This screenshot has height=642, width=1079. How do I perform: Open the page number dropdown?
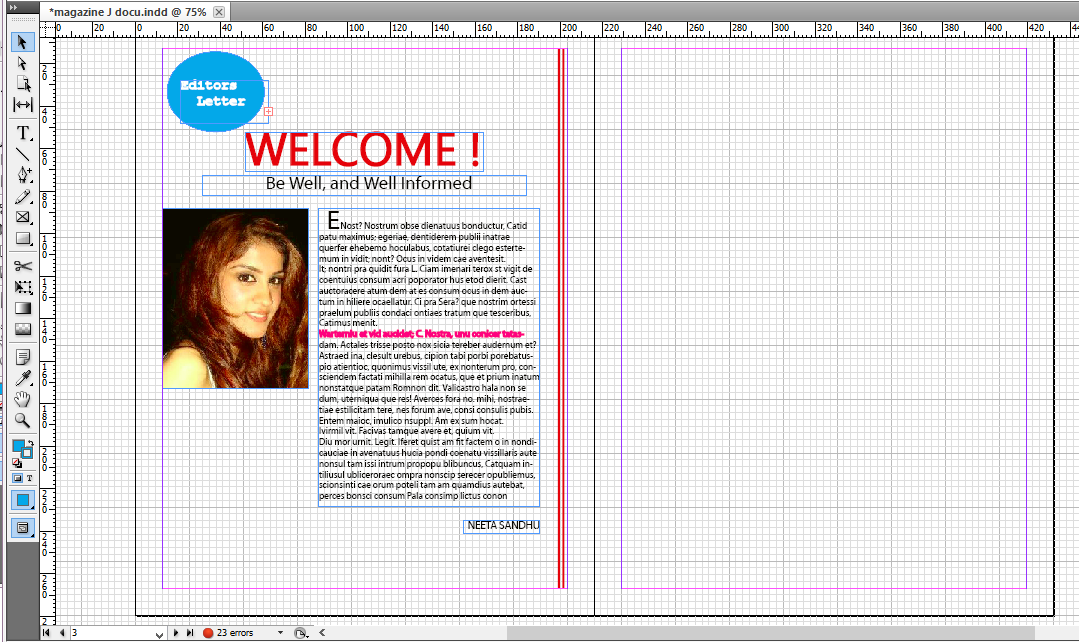click(160, 634)
